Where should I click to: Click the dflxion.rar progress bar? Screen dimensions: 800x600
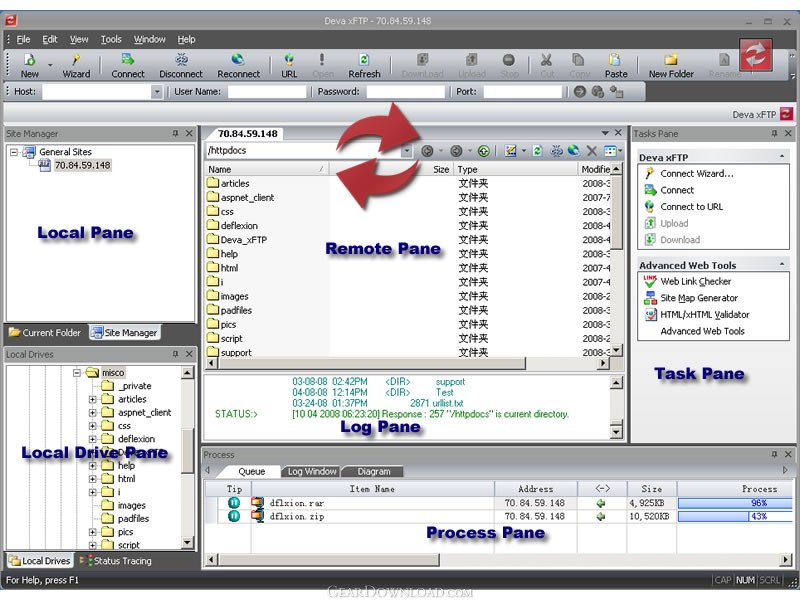click(735, 503)
